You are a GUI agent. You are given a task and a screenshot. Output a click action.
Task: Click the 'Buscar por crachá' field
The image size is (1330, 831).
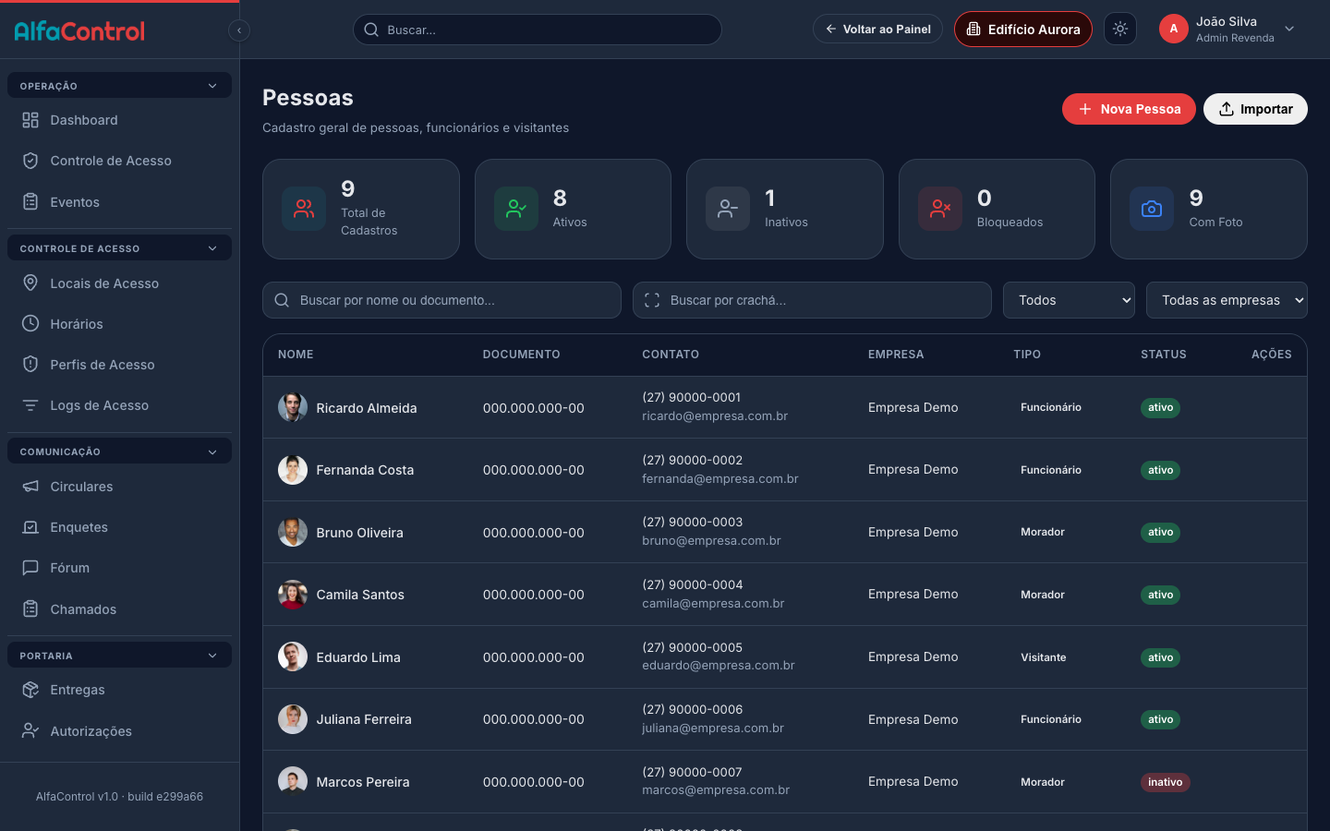tap(812, 300)
